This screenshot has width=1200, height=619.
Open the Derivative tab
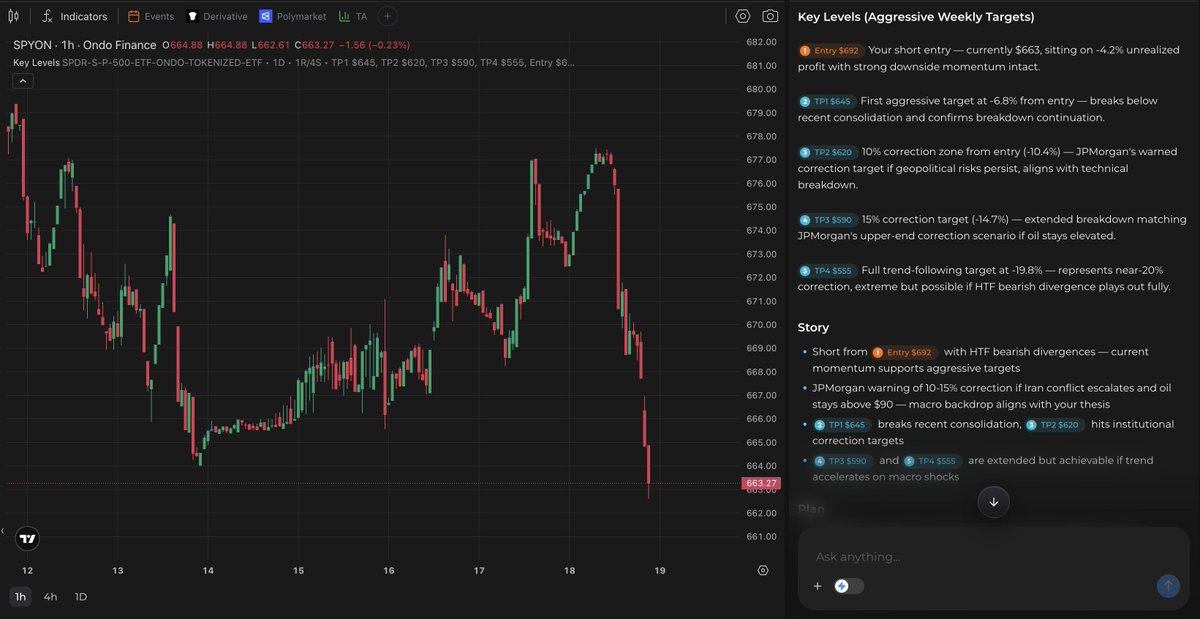(x=218, y=16)
